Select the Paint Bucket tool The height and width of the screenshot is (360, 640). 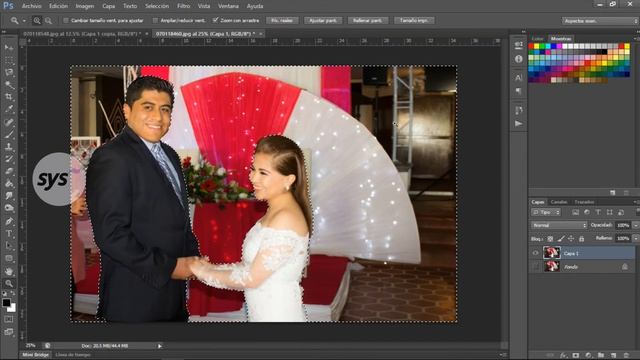point(9,184)
